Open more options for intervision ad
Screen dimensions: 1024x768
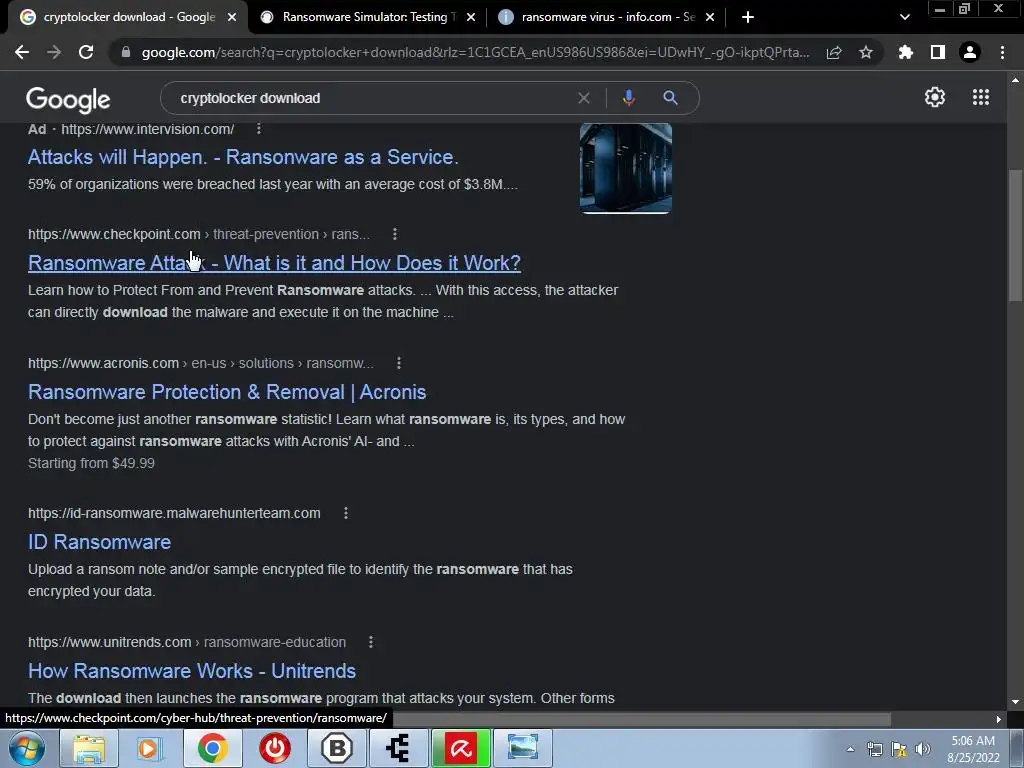coord(259,129)
